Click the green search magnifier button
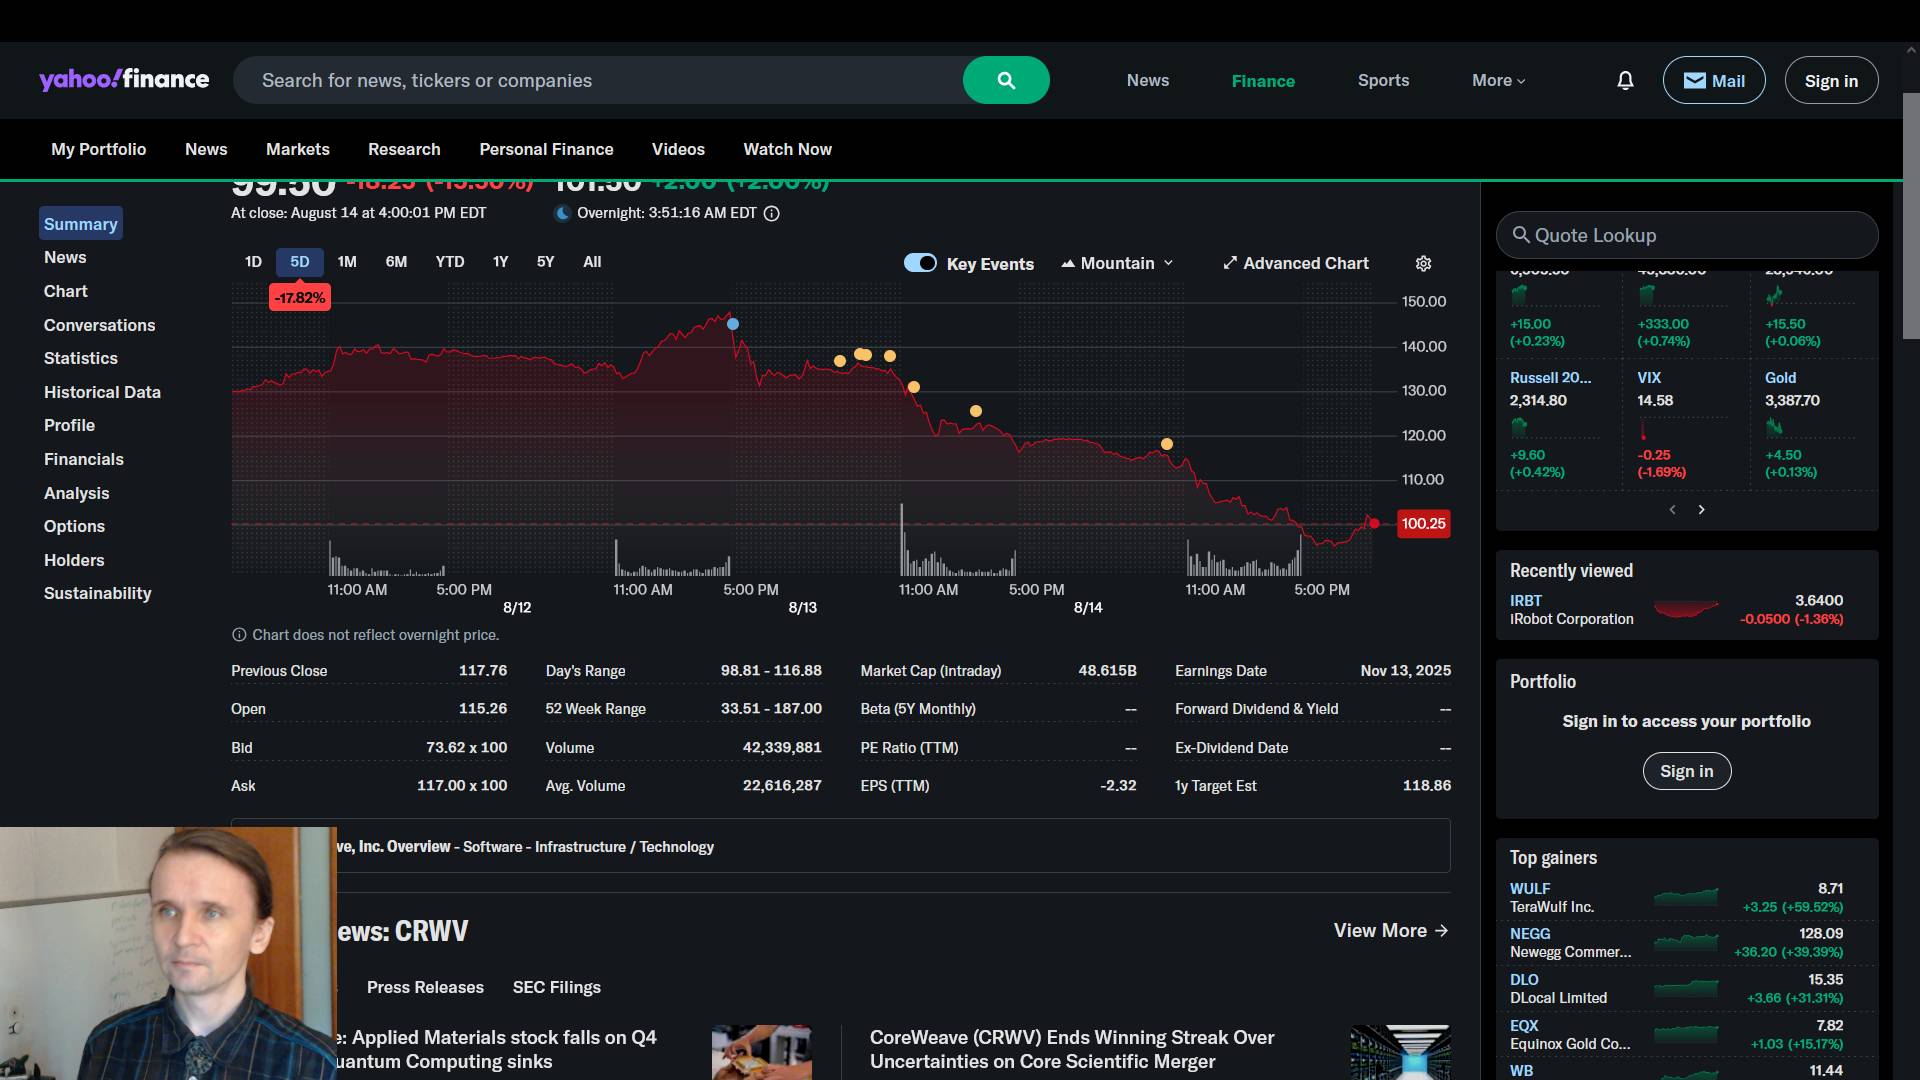The width and height of the screenshot is (1920, 1080). click(1006, 80)
